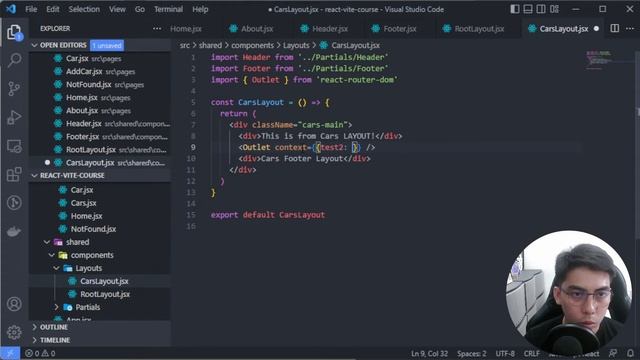Screen dimensions: 640x360
Task: Open NotFound.jsx in open editors list
Action: (x=100, y=84)
